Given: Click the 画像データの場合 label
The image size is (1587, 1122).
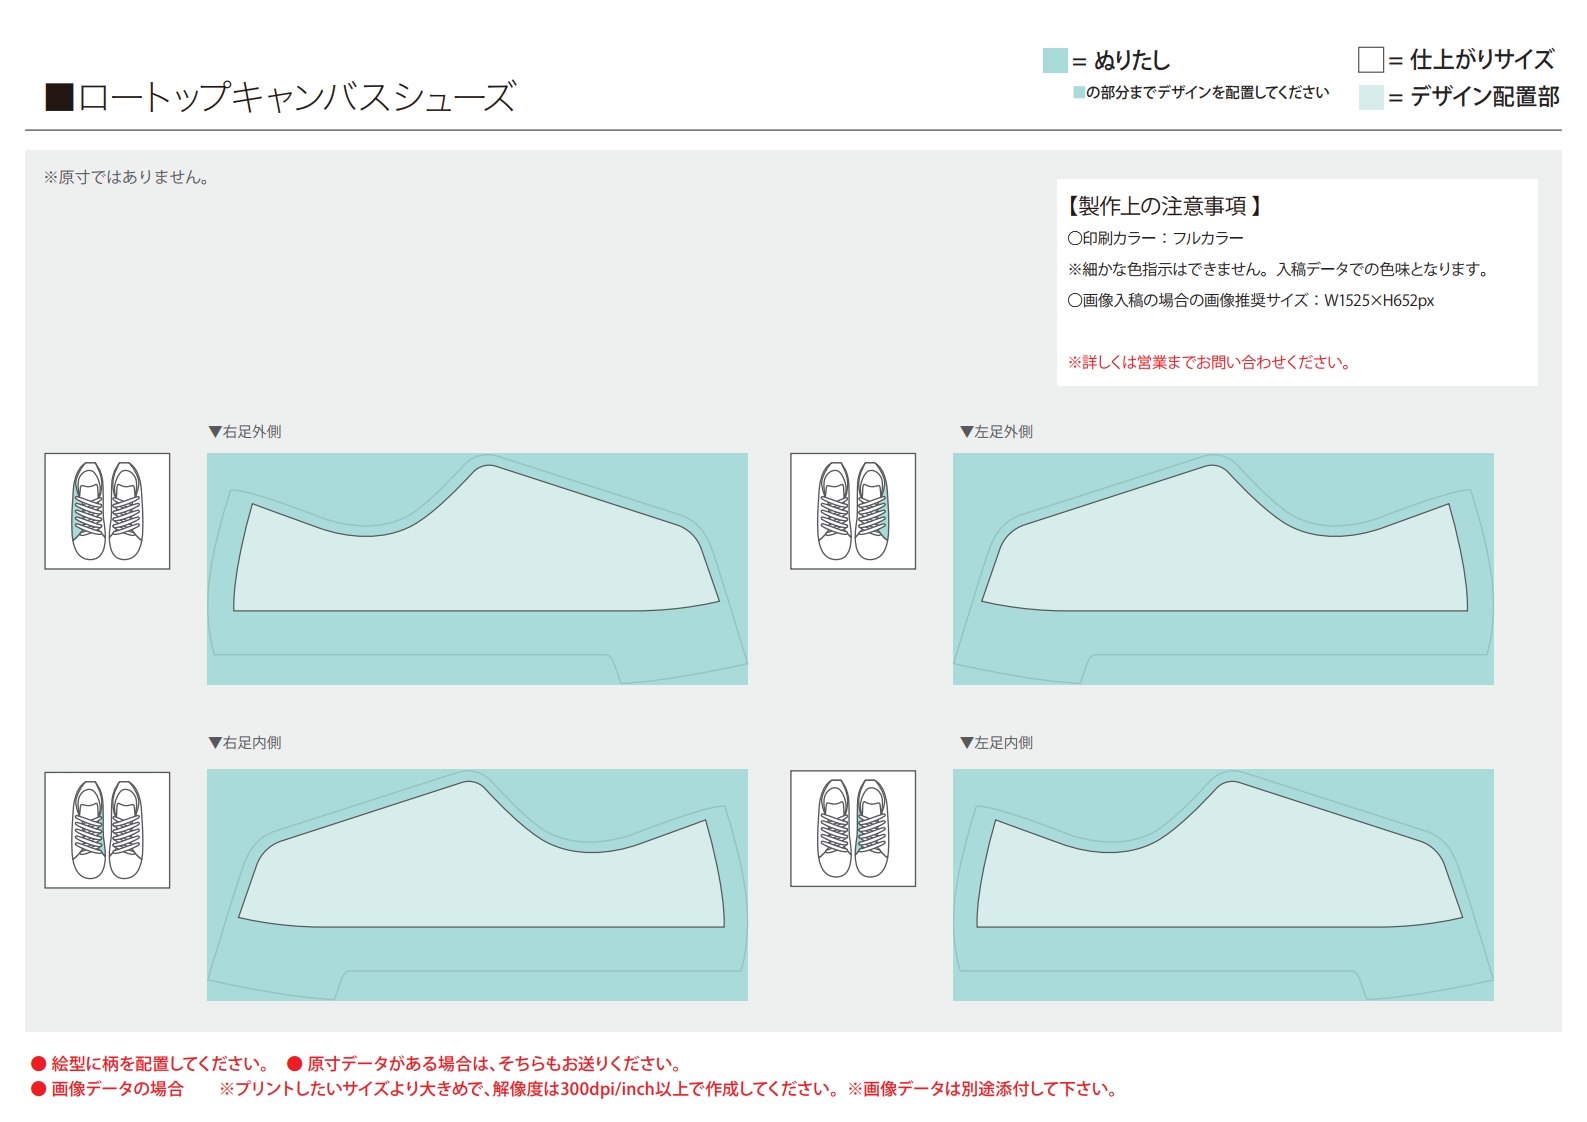Looking at the screenshot, I should pos(108,1089).
